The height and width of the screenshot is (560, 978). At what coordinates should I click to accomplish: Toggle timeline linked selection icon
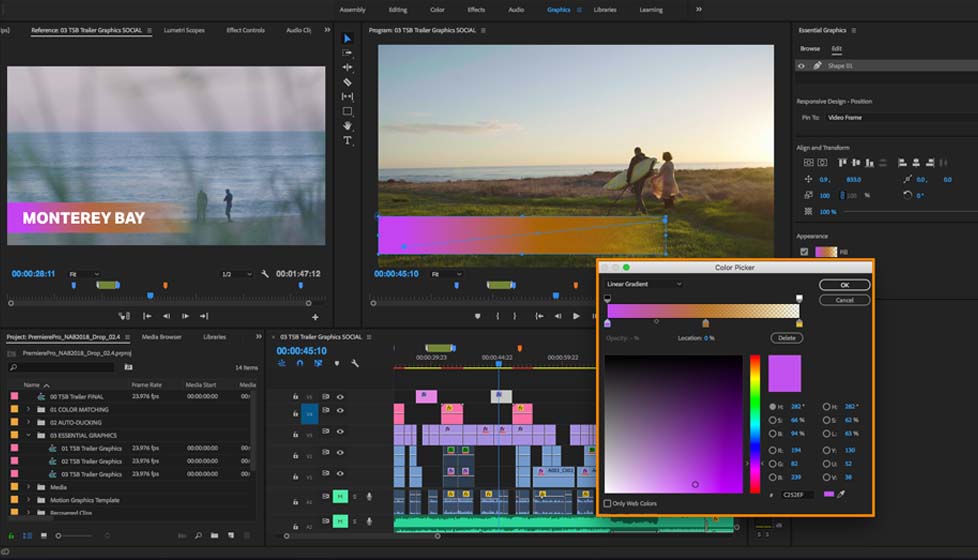pos(318,363)
